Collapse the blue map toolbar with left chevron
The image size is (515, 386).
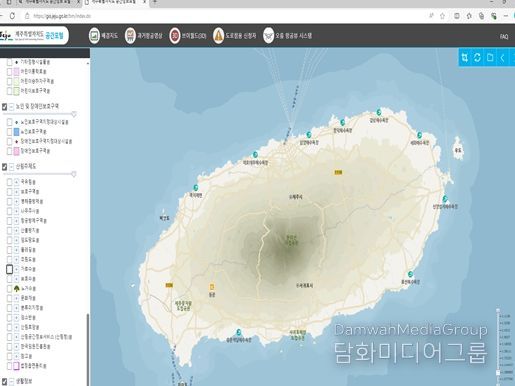click(502, 57)
